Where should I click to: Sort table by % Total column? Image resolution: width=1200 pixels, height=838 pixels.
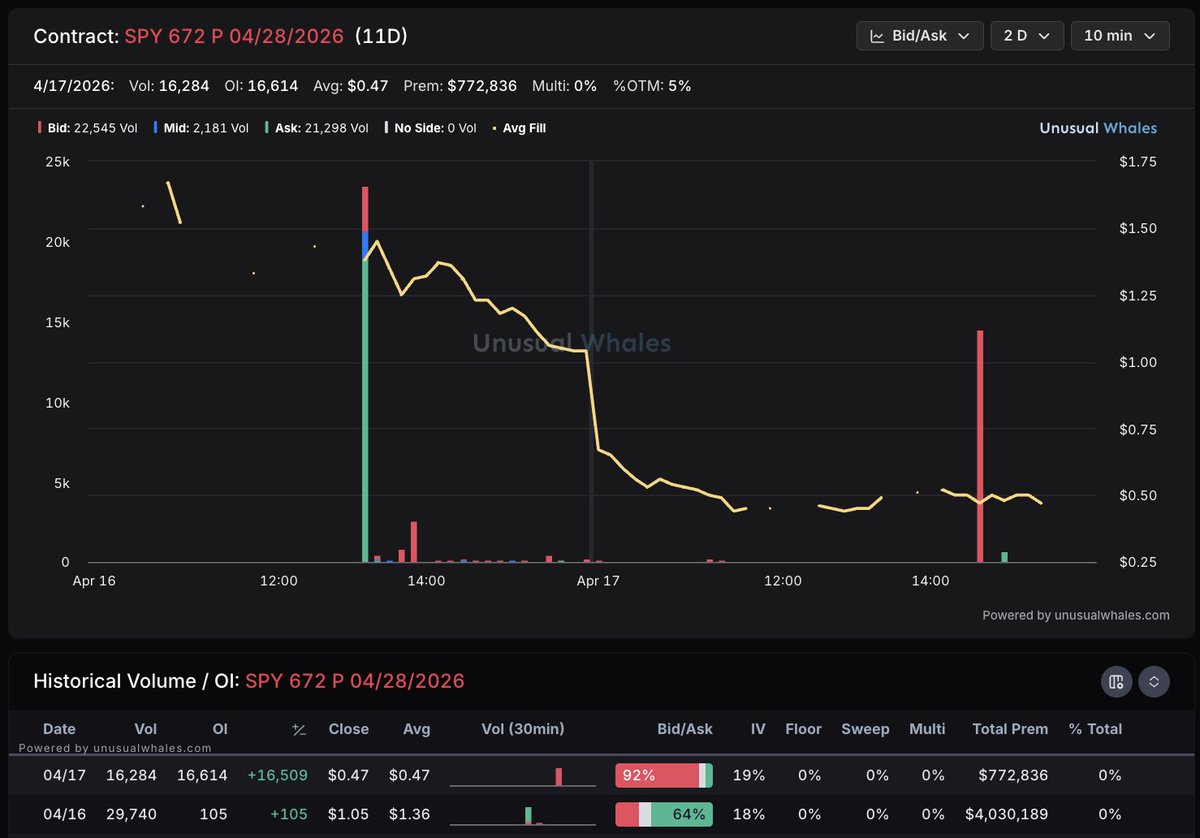[x=1095, y=729]
